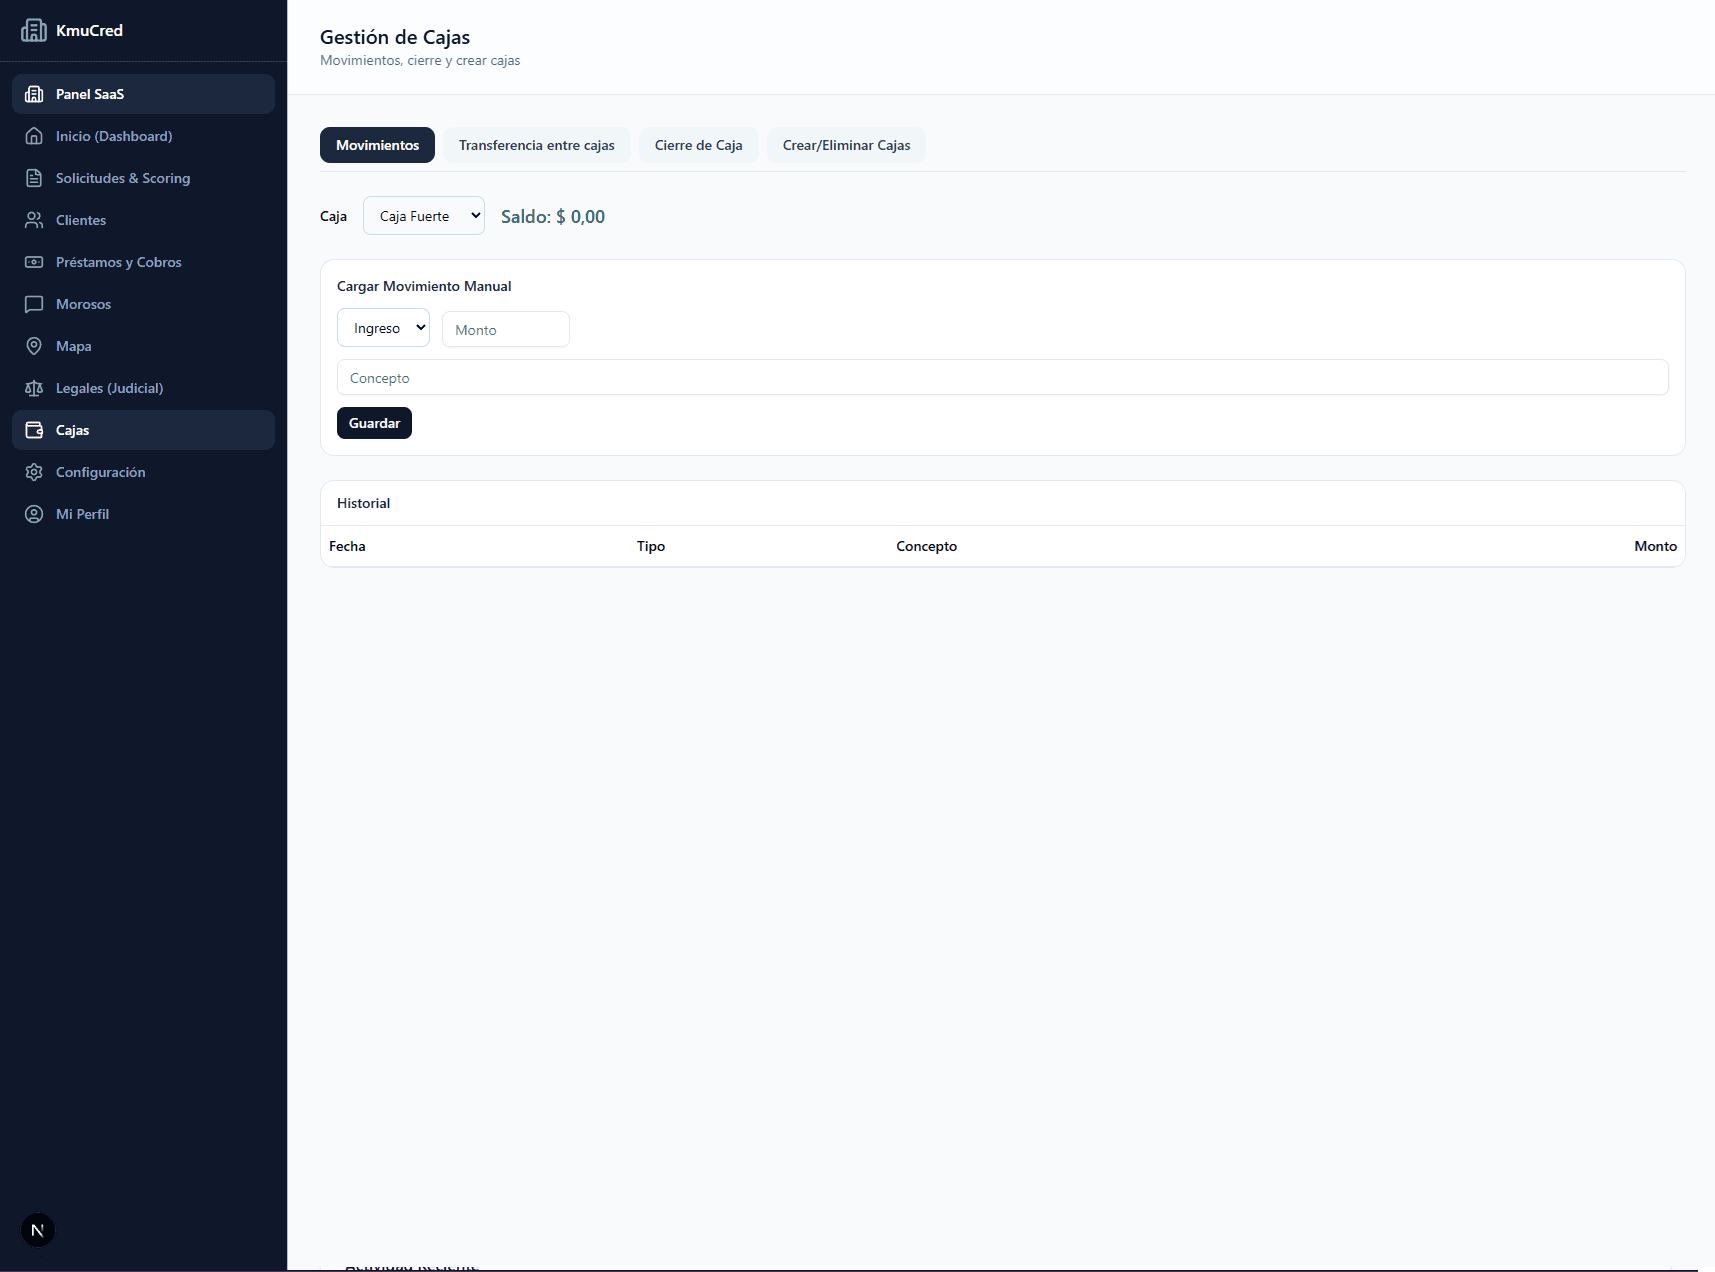Click the round N avatar badge
Image resolution: width=1715 pixels, height=1272 pixels.
38,1230
